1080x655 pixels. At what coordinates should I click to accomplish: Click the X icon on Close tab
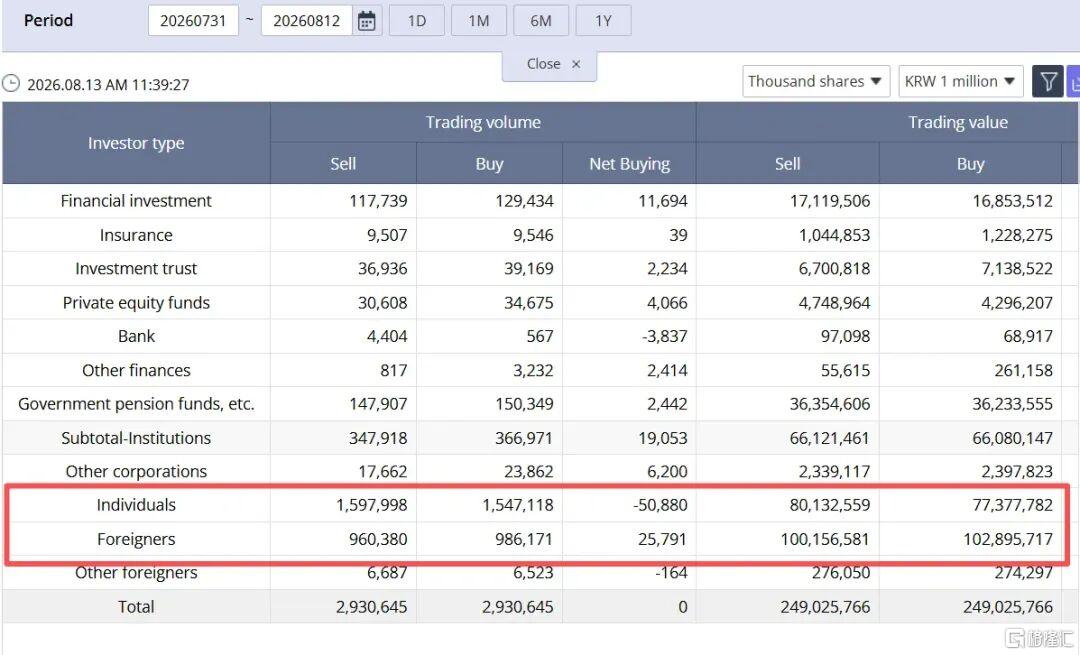576,64
